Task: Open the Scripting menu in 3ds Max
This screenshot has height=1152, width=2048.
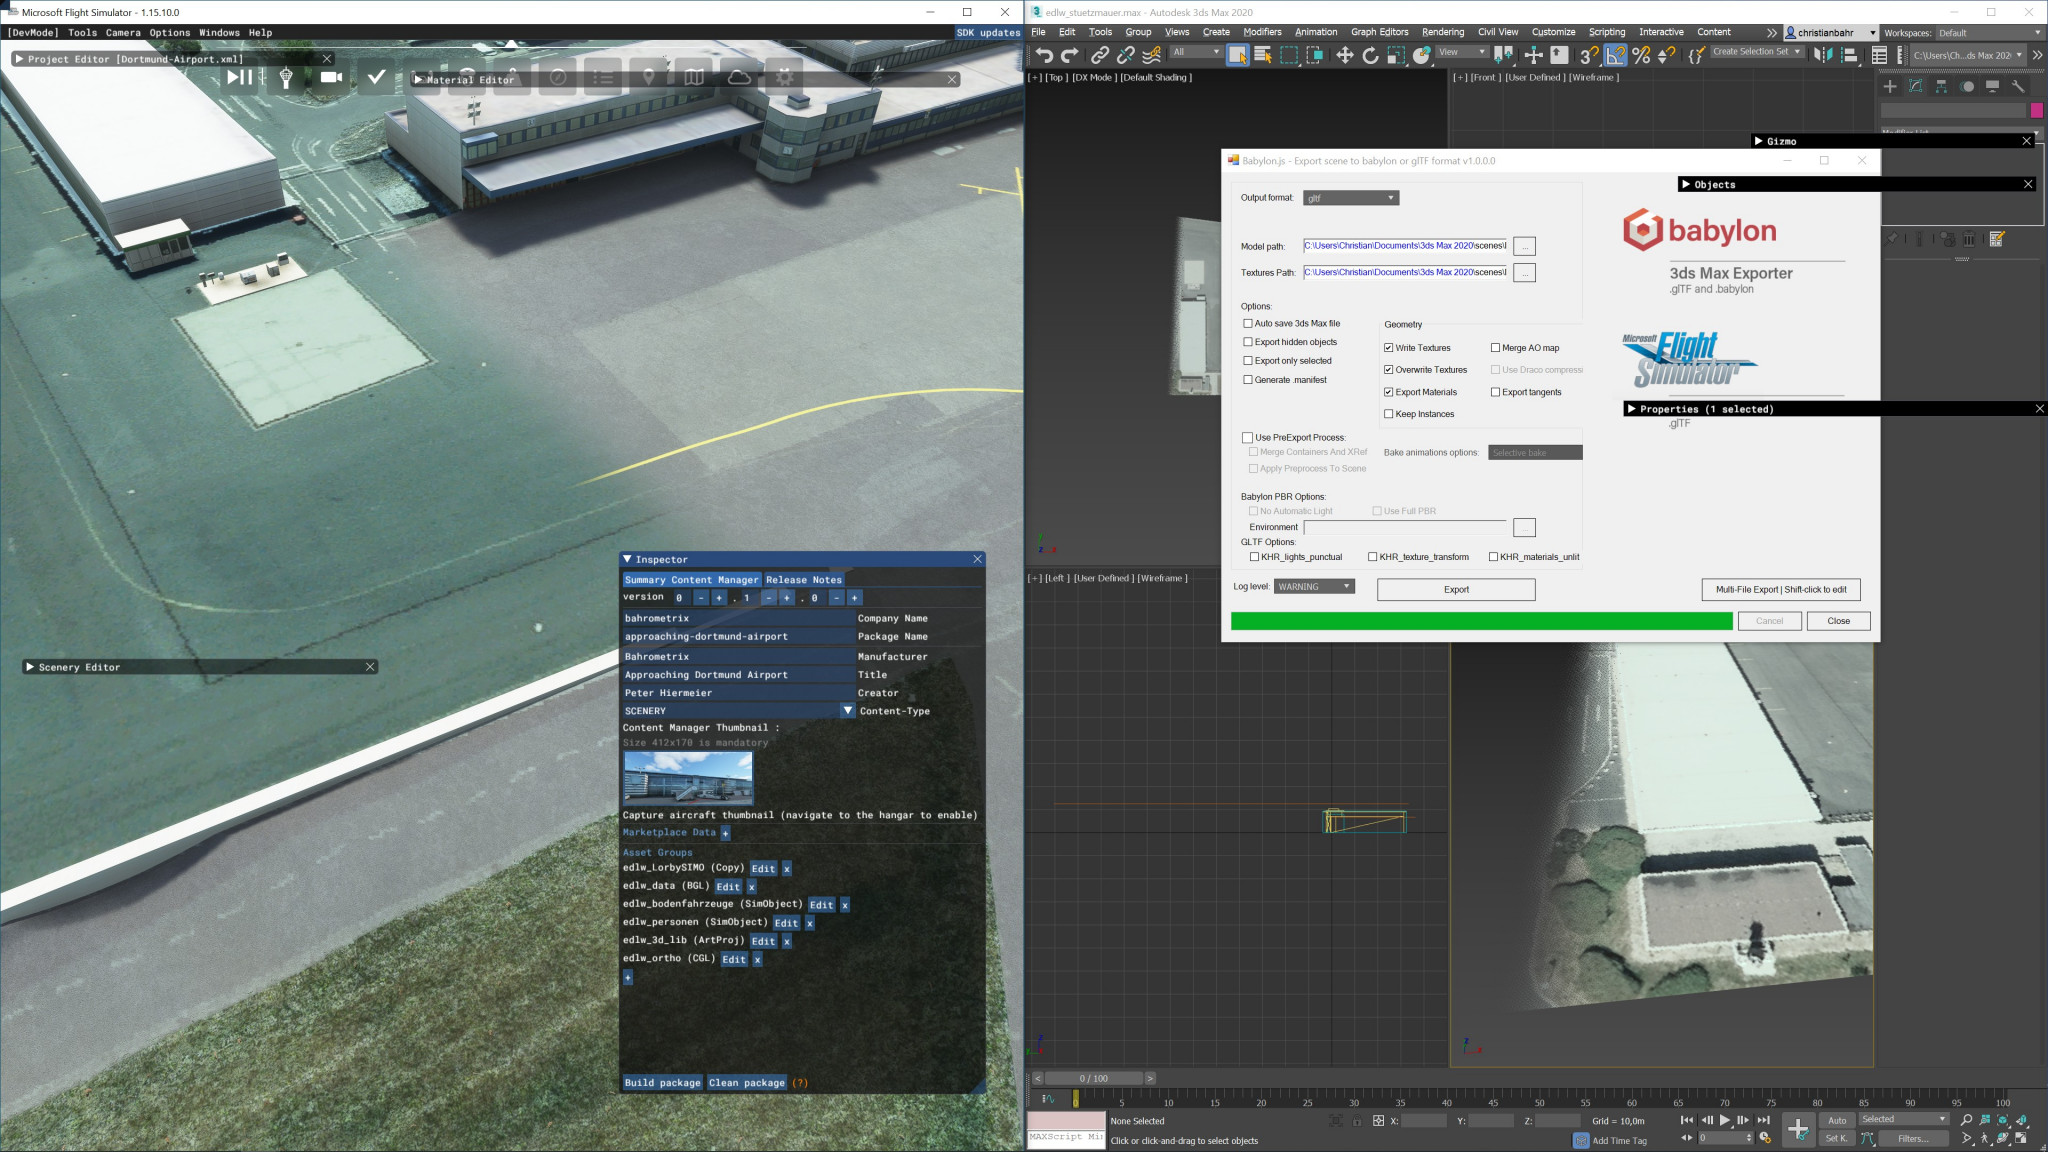Action: point(1606,32)
